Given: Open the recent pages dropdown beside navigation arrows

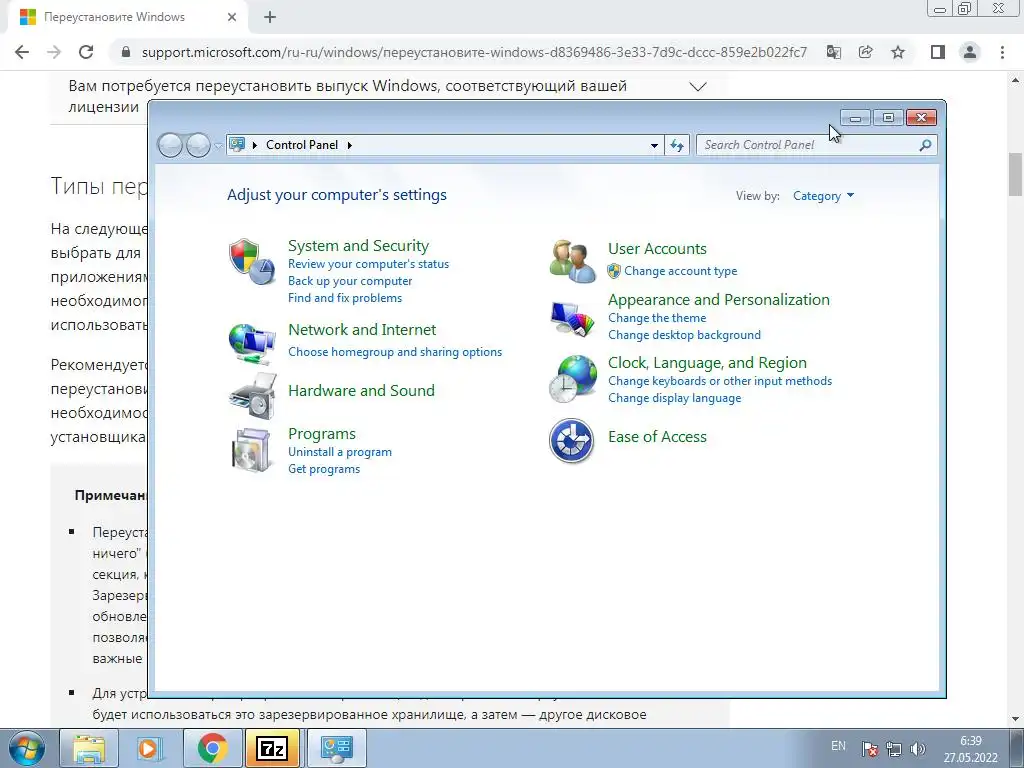Looking at the screenshot, I should [217, 146].
